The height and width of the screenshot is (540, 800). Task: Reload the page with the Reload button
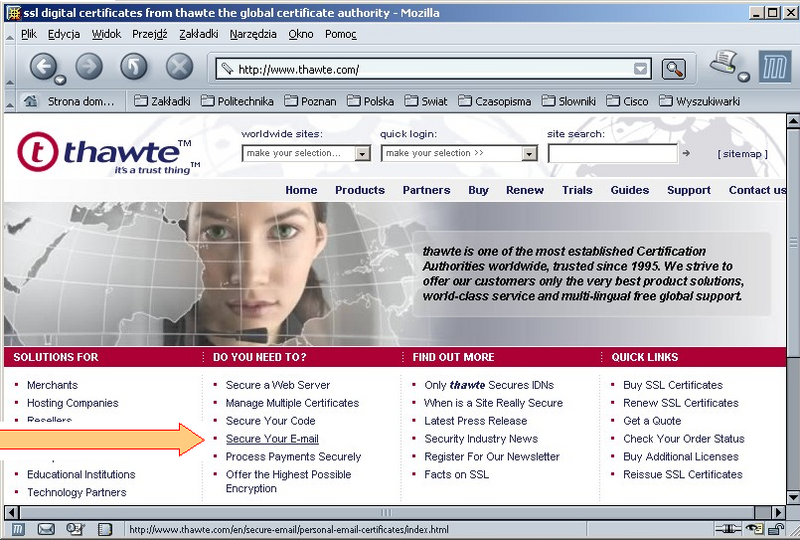pos(134,66)
